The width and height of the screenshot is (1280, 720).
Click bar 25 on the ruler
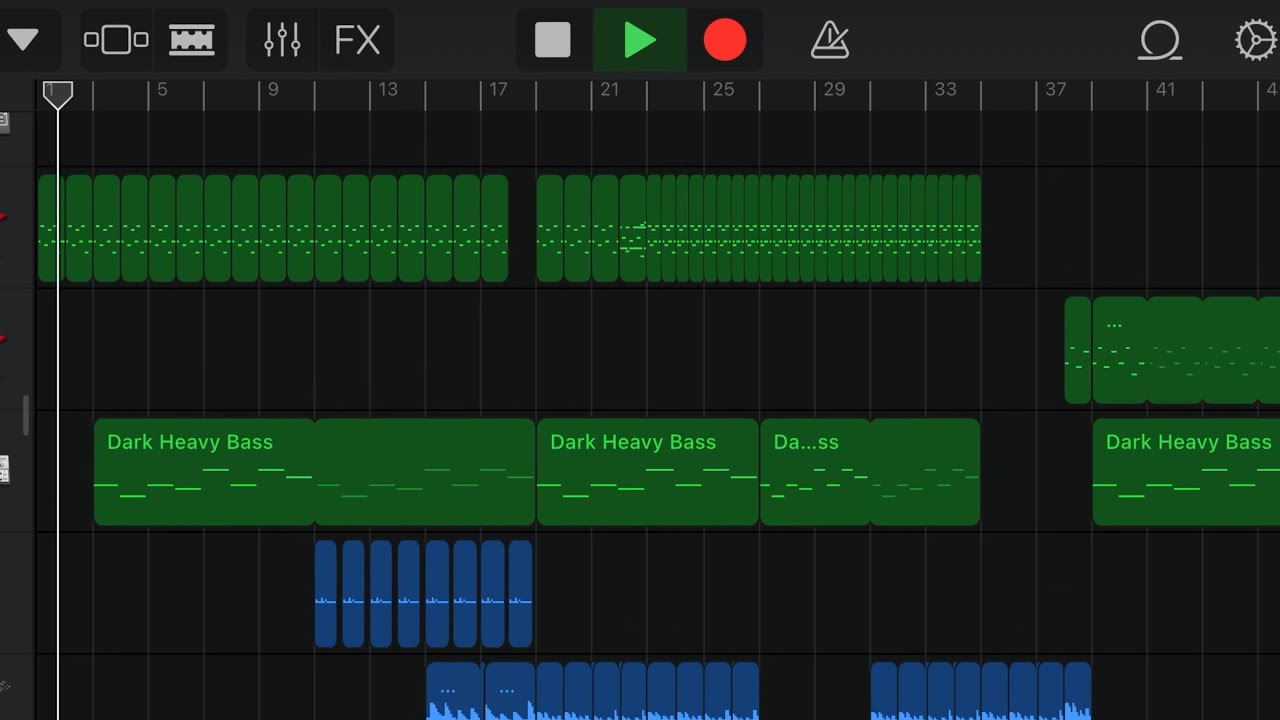(x=723, y=90)
